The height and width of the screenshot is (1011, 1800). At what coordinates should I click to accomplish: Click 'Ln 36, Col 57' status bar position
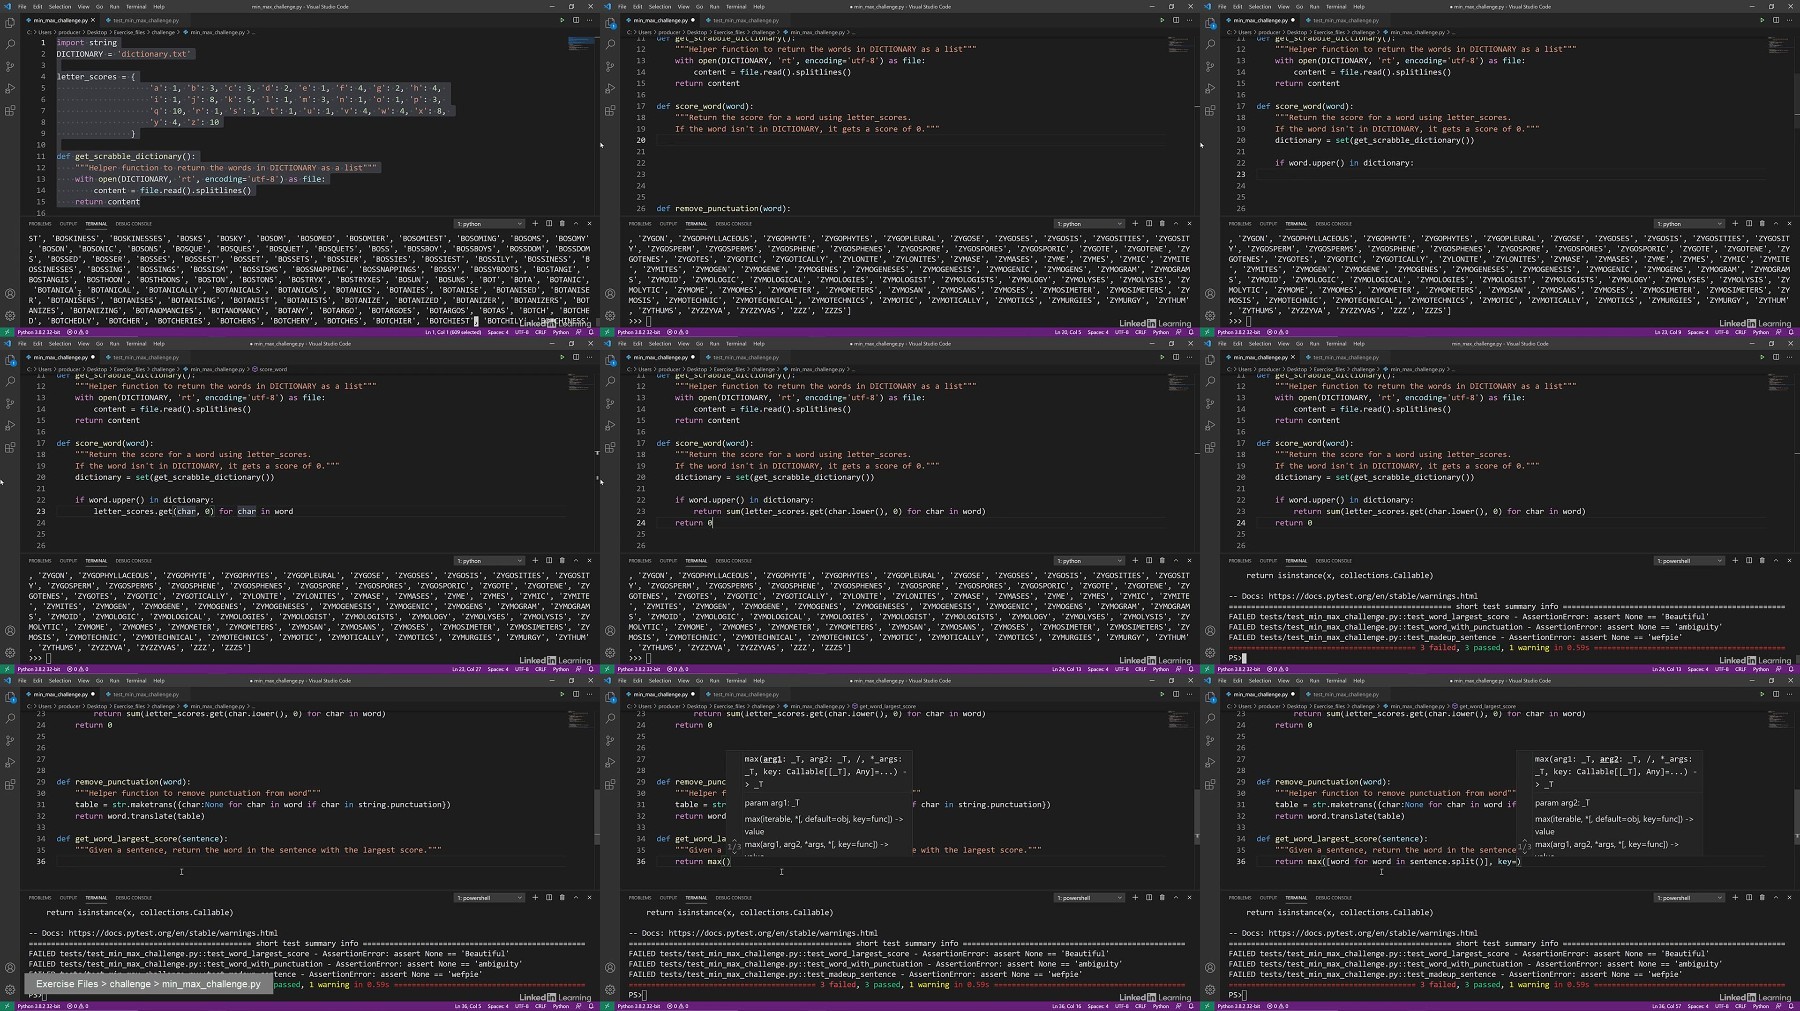(1667, 1006)
